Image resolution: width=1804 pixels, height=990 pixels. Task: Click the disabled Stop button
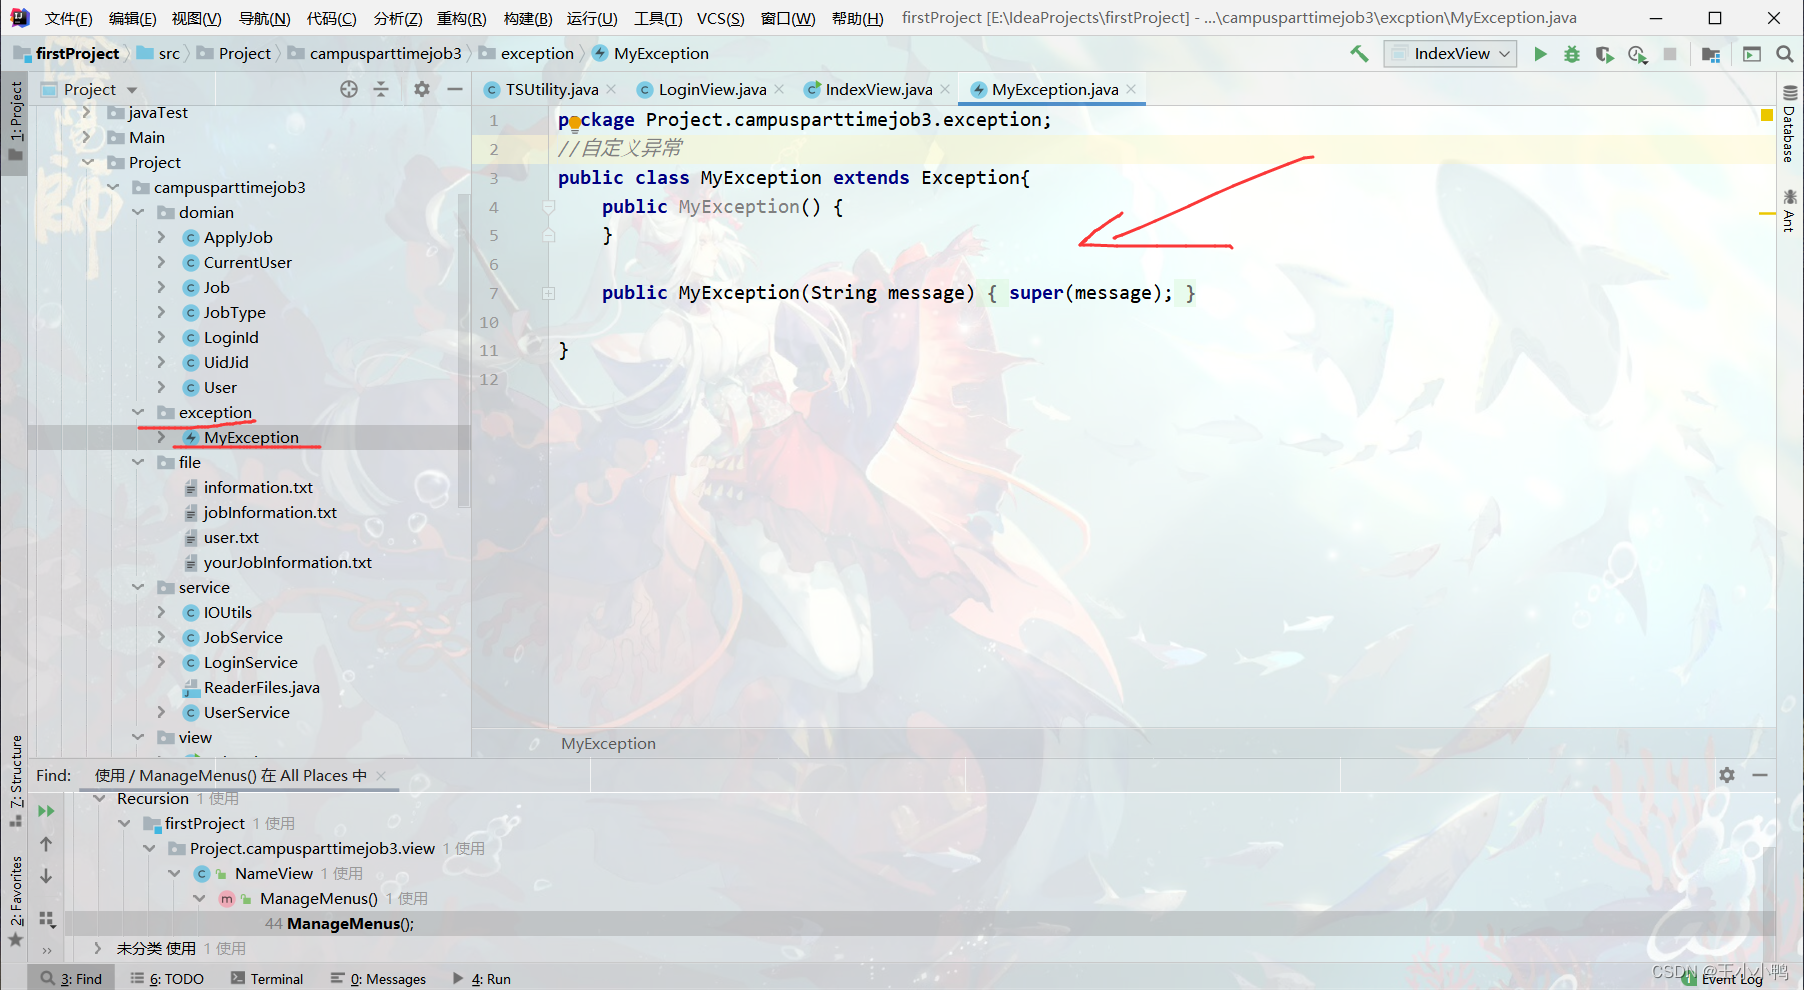(x=1669, y=54)
